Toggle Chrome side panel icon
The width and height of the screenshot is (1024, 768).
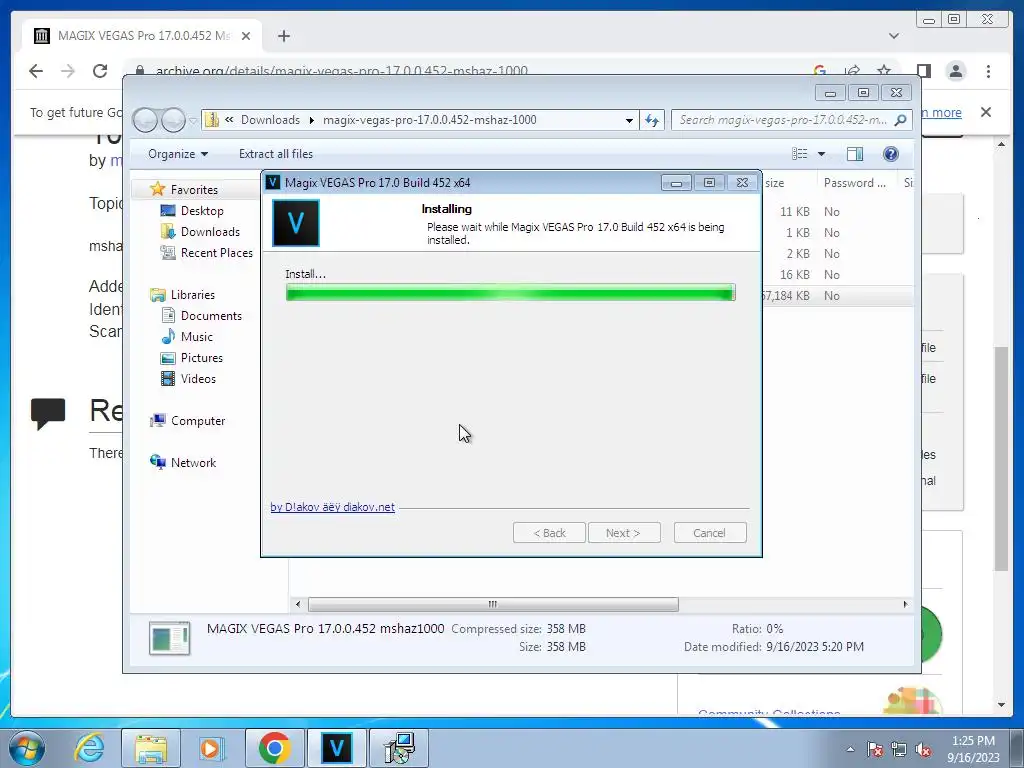[x=923, y=71]
